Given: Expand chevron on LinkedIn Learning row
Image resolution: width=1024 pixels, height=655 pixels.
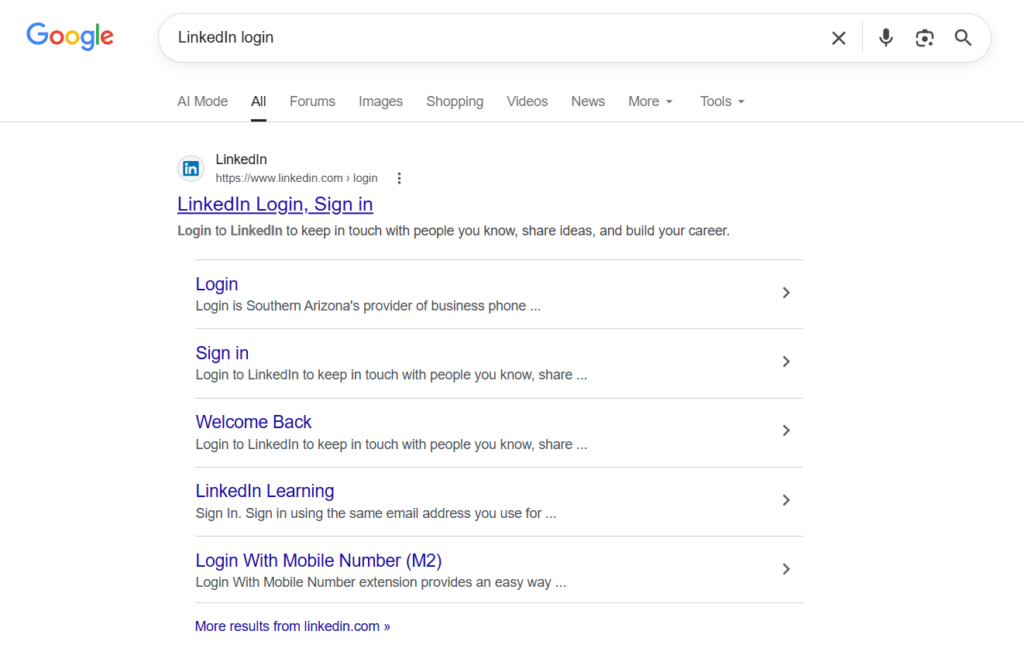Looking at the screenshot, I should point(786,500).
